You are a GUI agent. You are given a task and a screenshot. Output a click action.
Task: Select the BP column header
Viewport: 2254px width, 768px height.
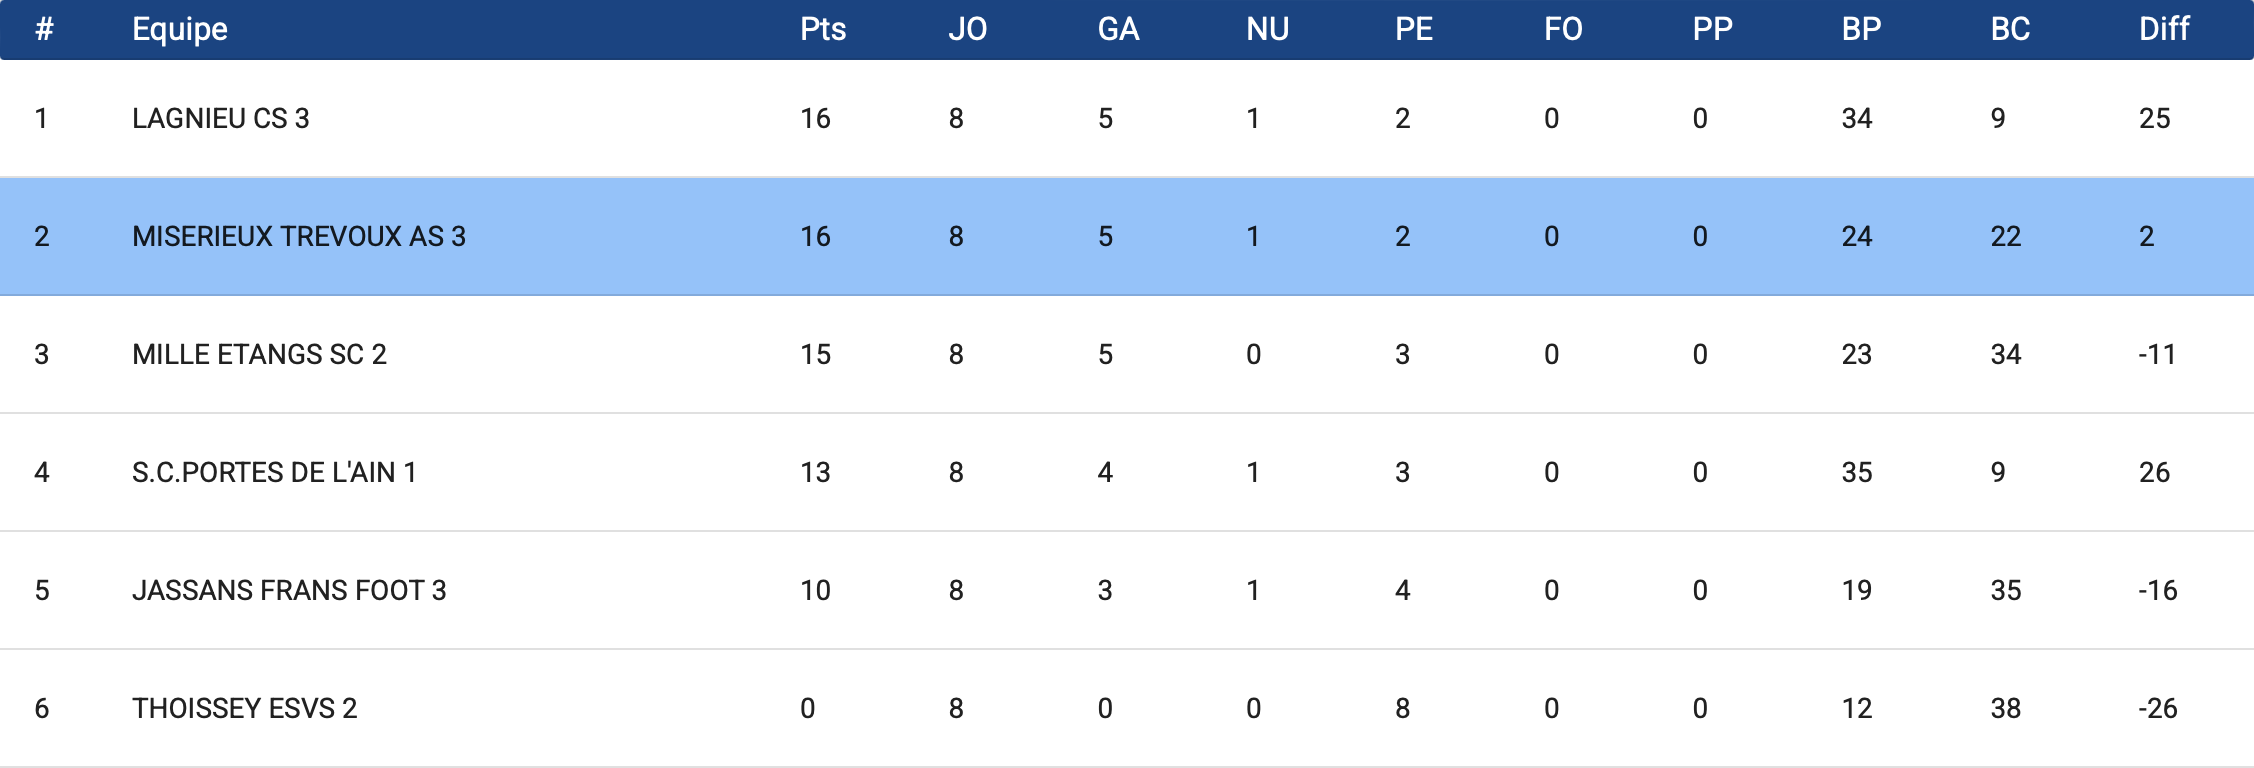pos(1861,29)
